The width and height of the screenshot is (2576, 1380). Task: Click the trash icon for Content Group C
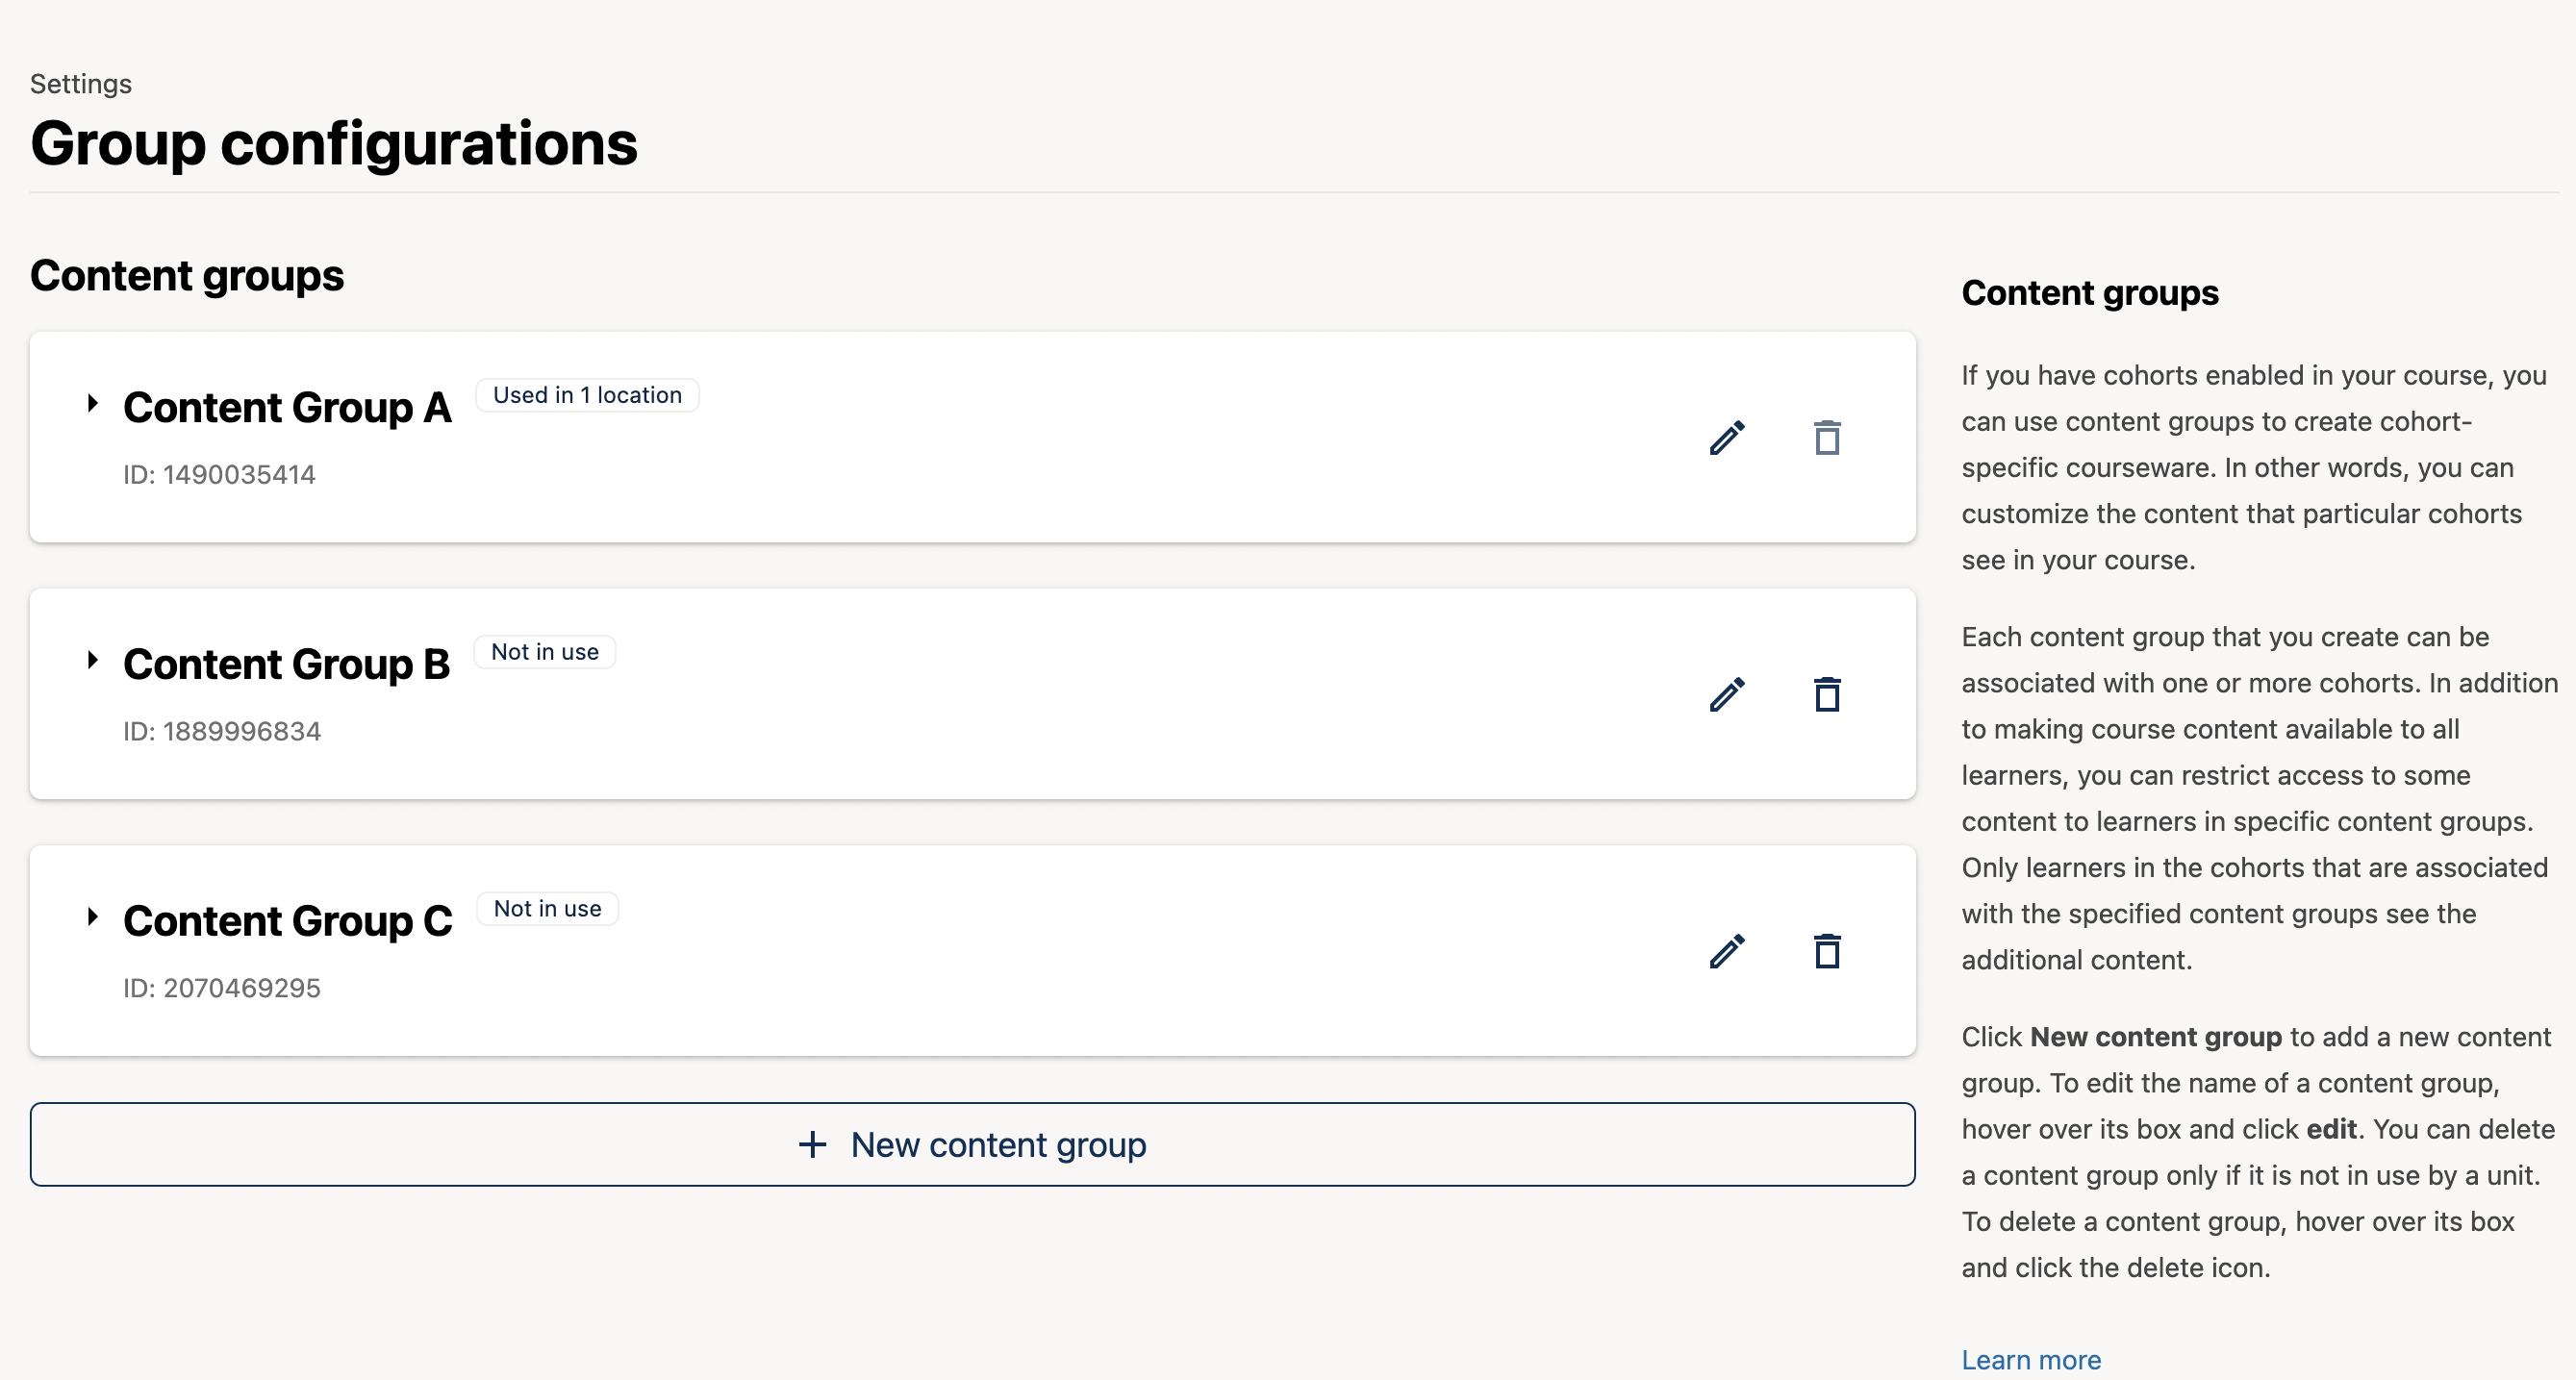(1828, 951)
